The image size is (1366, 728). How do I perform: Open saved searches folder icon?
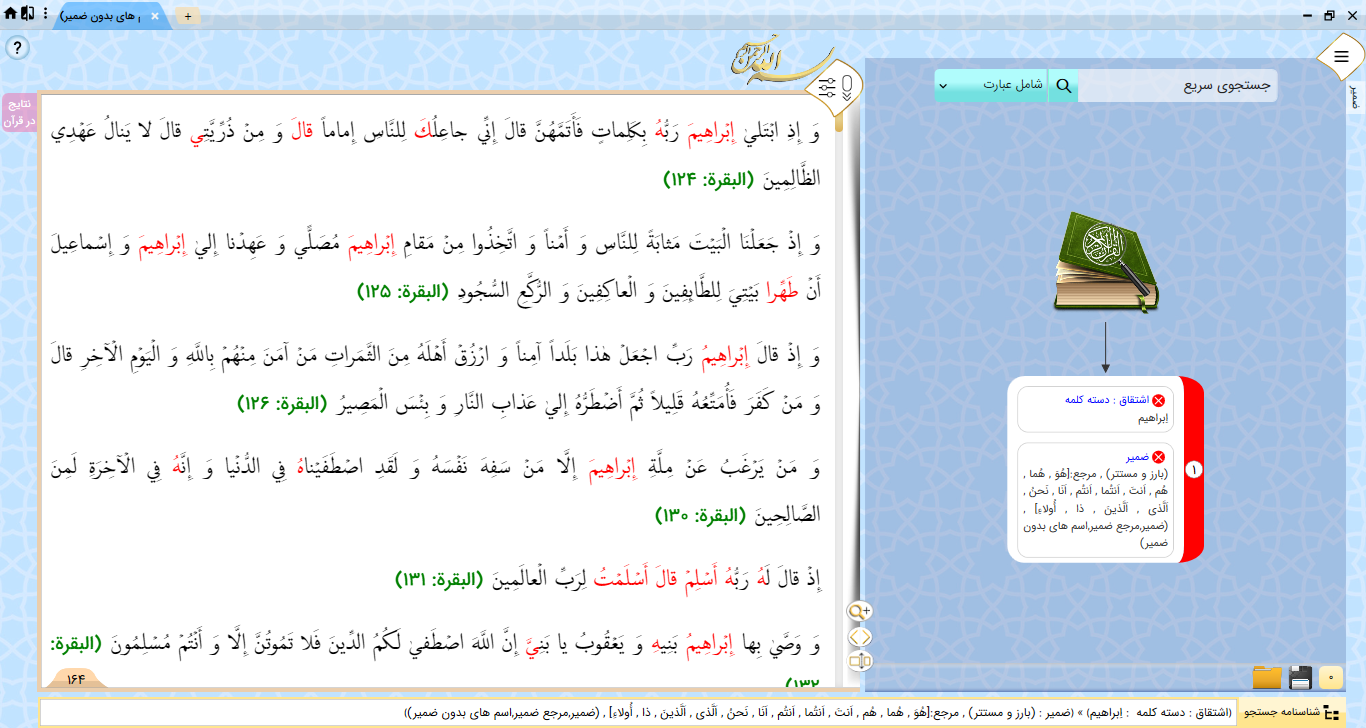click(1267, 677)
